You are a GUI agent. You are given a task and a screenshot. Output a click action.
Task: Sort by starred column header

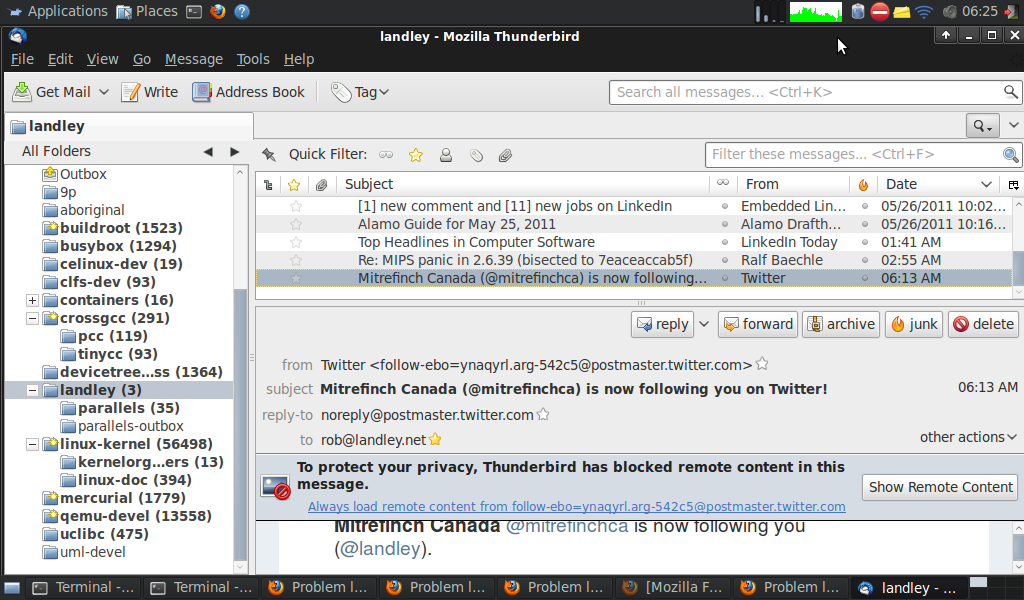click(294, 185)
